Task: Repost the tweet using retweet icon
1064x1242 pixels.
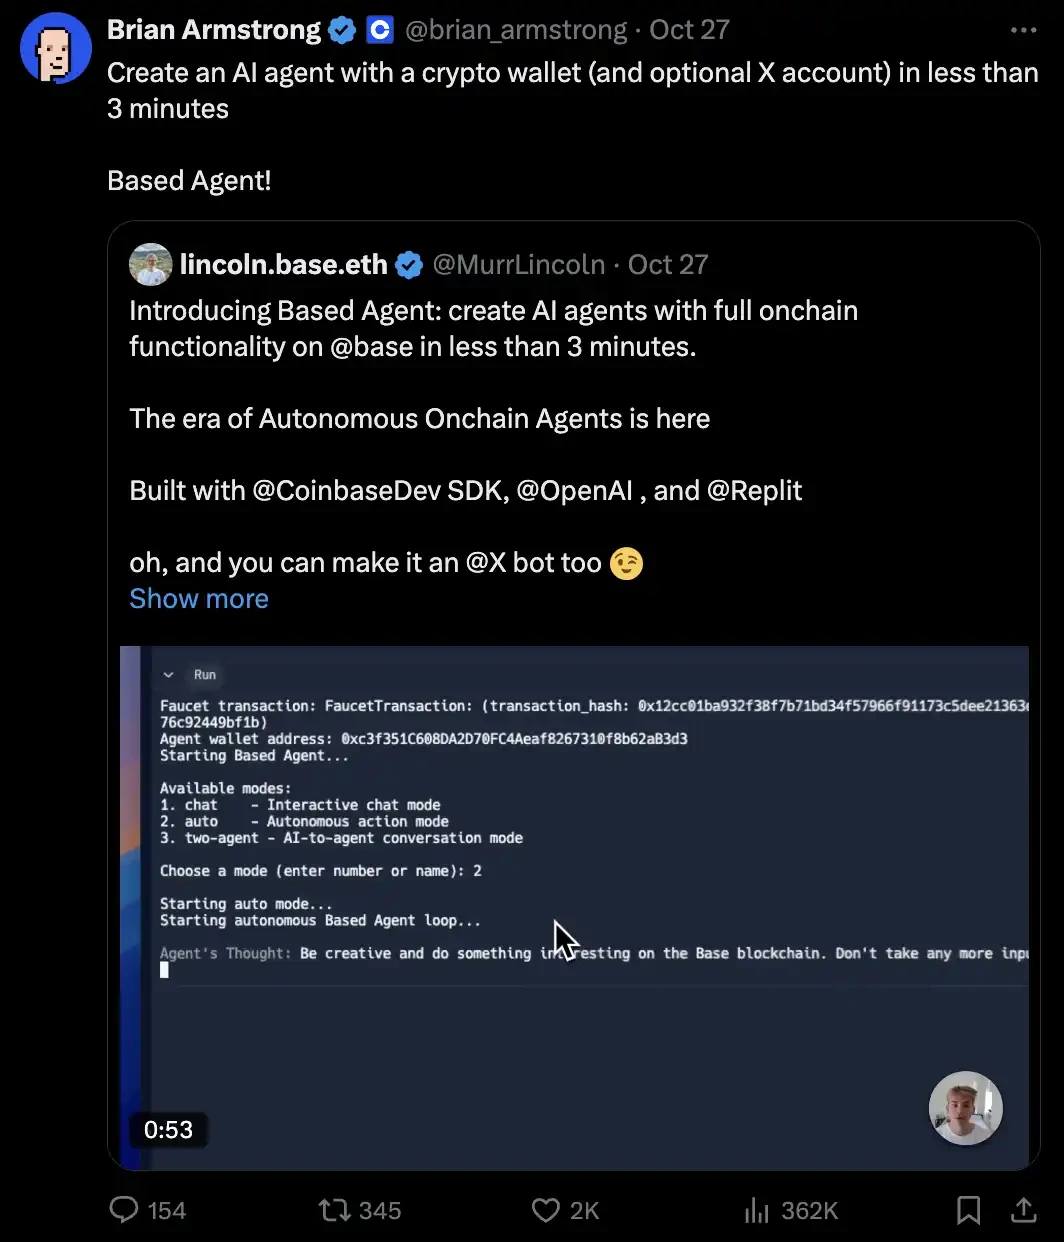Action: 333,1211
